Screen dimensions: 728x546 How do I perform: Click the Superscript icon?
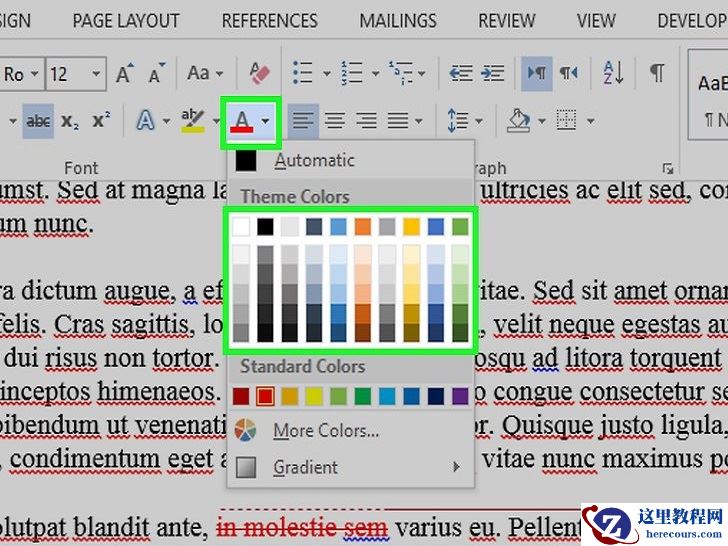pos(101,120)
